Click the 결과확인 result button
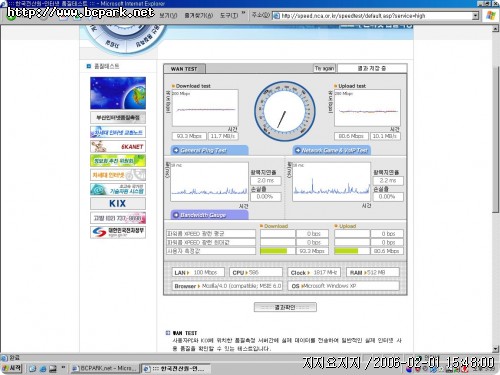Screen dimensions: 500x375 tap(285, 307)
